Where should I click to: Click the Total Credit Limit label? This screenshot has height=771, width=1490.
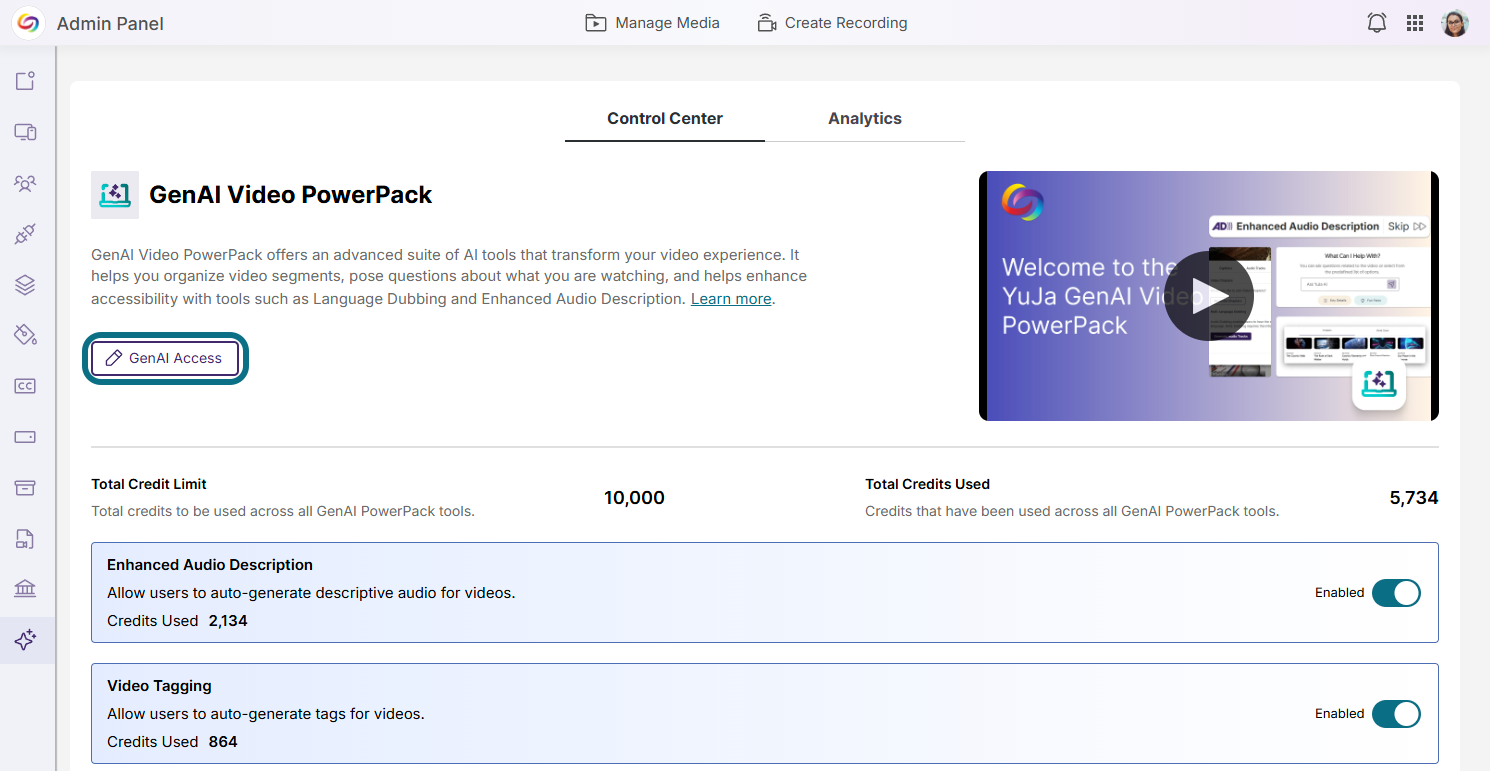149,484
